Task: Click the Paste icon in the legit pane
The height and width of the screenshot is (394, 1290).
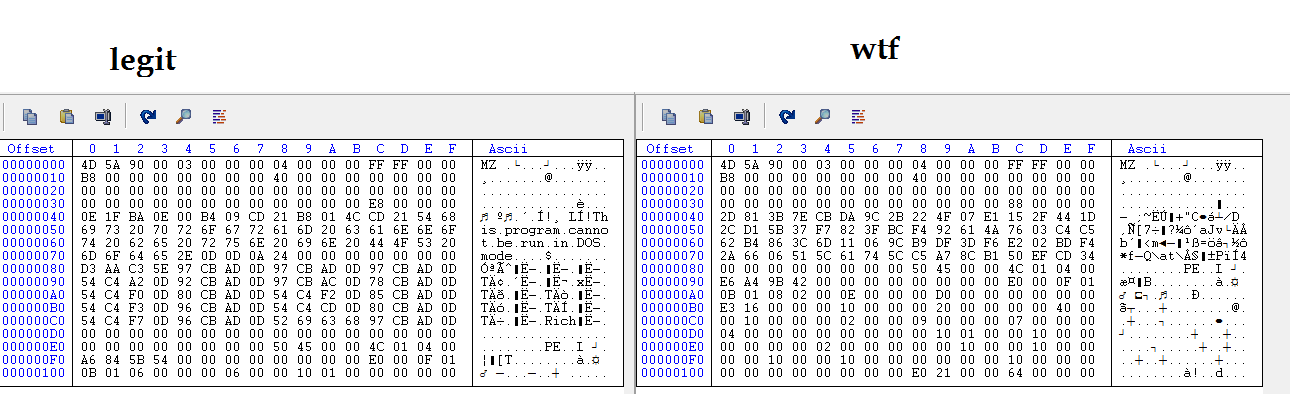Action: [x=67, y=116]
